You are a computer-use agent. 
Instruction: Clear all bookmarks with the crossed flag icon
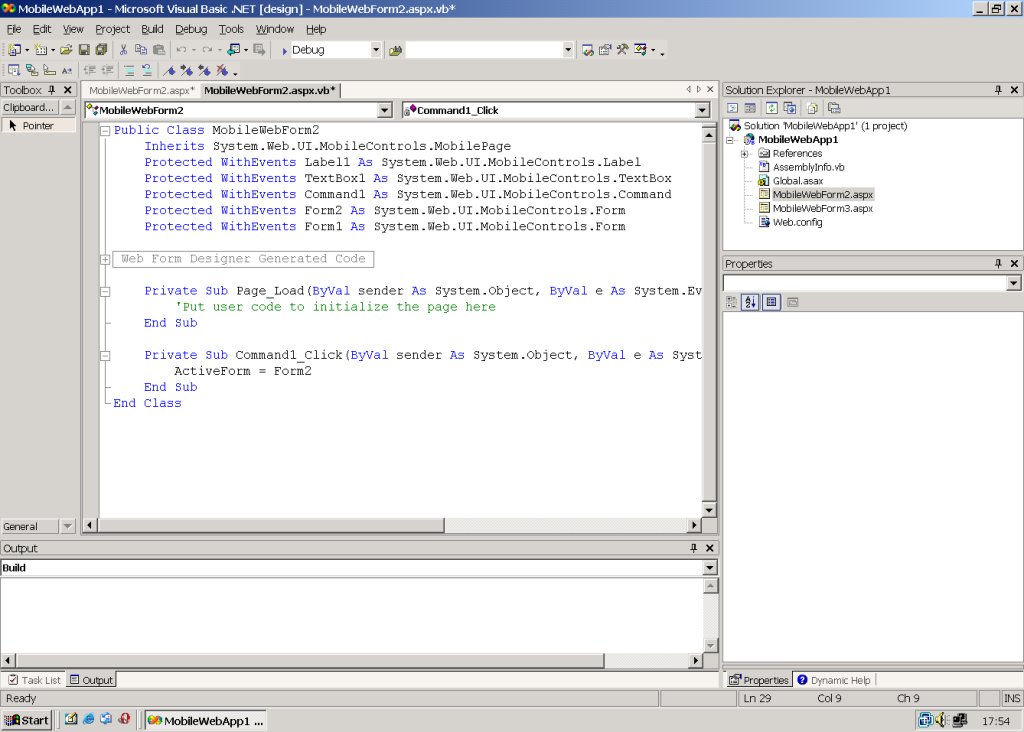click(223, 71)
